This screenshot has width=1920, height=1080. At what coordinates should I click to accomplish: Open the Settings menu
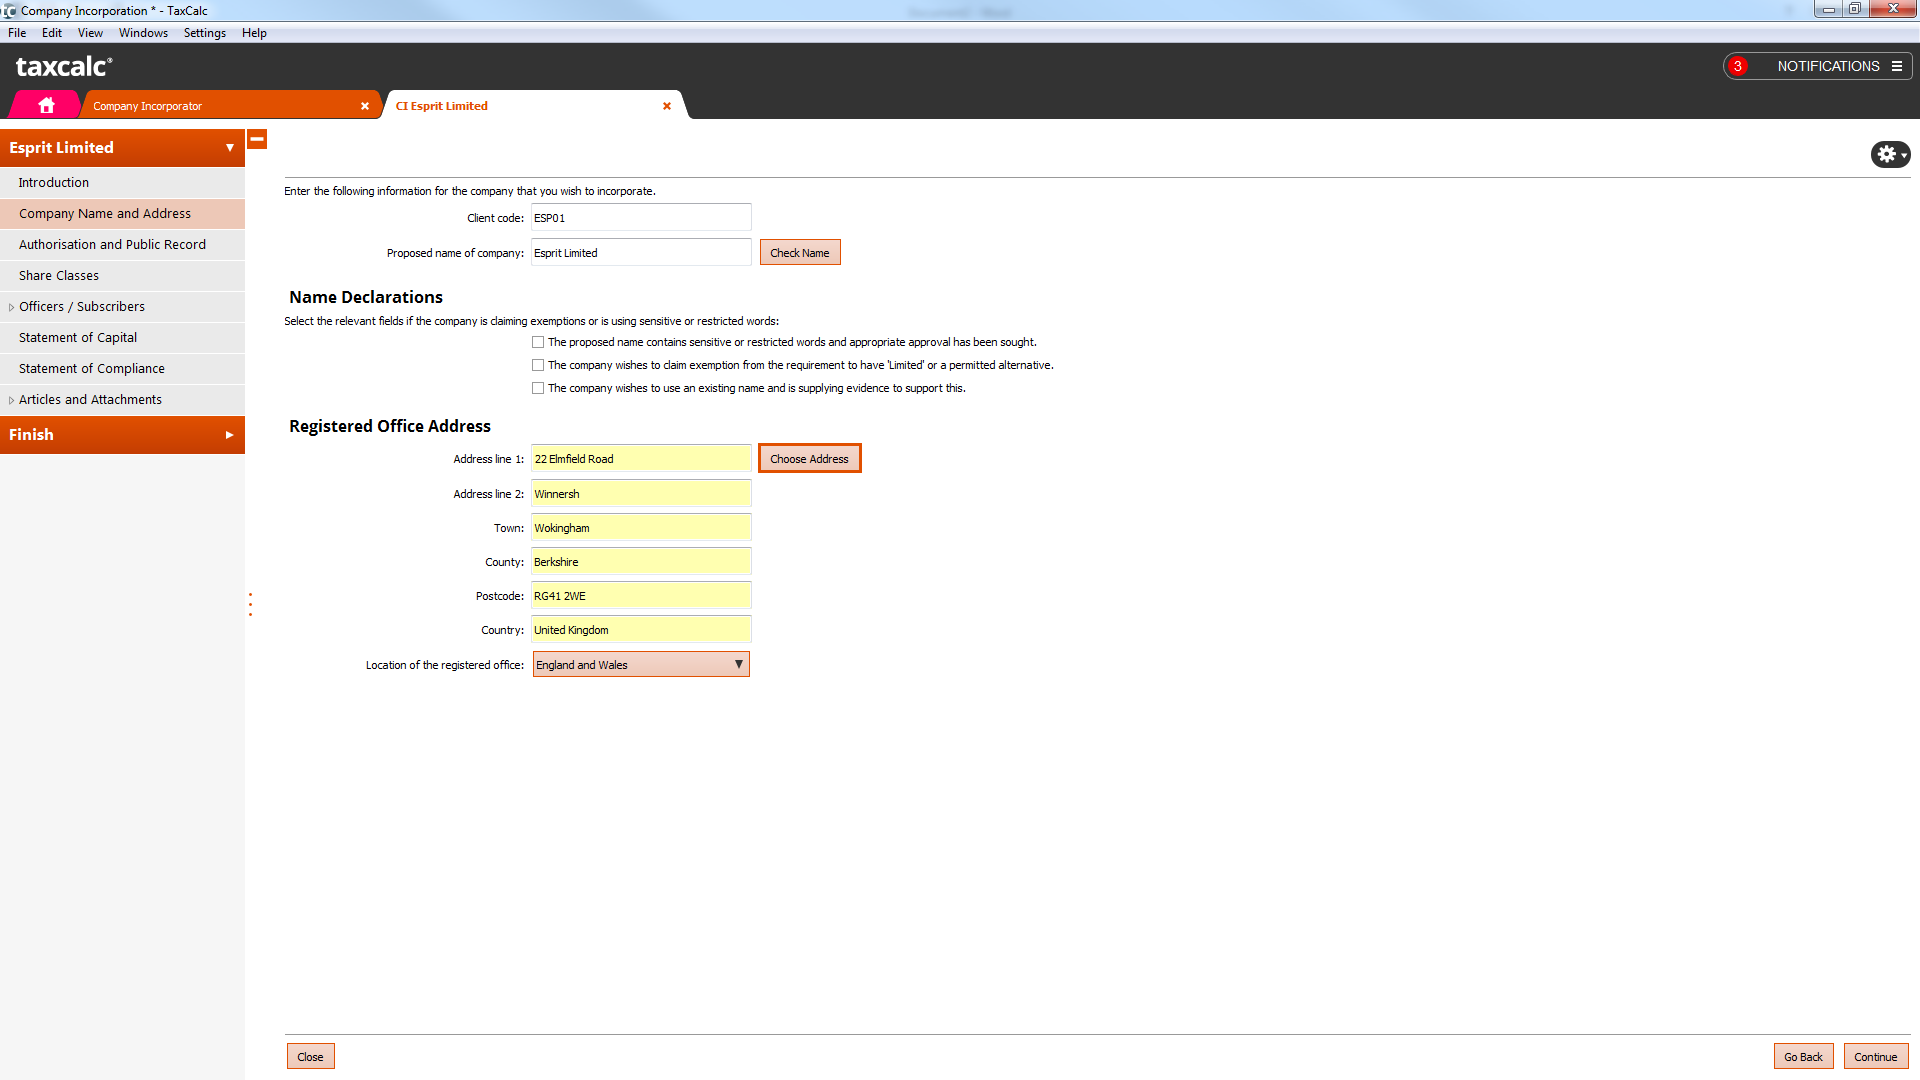[x=204, y=33]
